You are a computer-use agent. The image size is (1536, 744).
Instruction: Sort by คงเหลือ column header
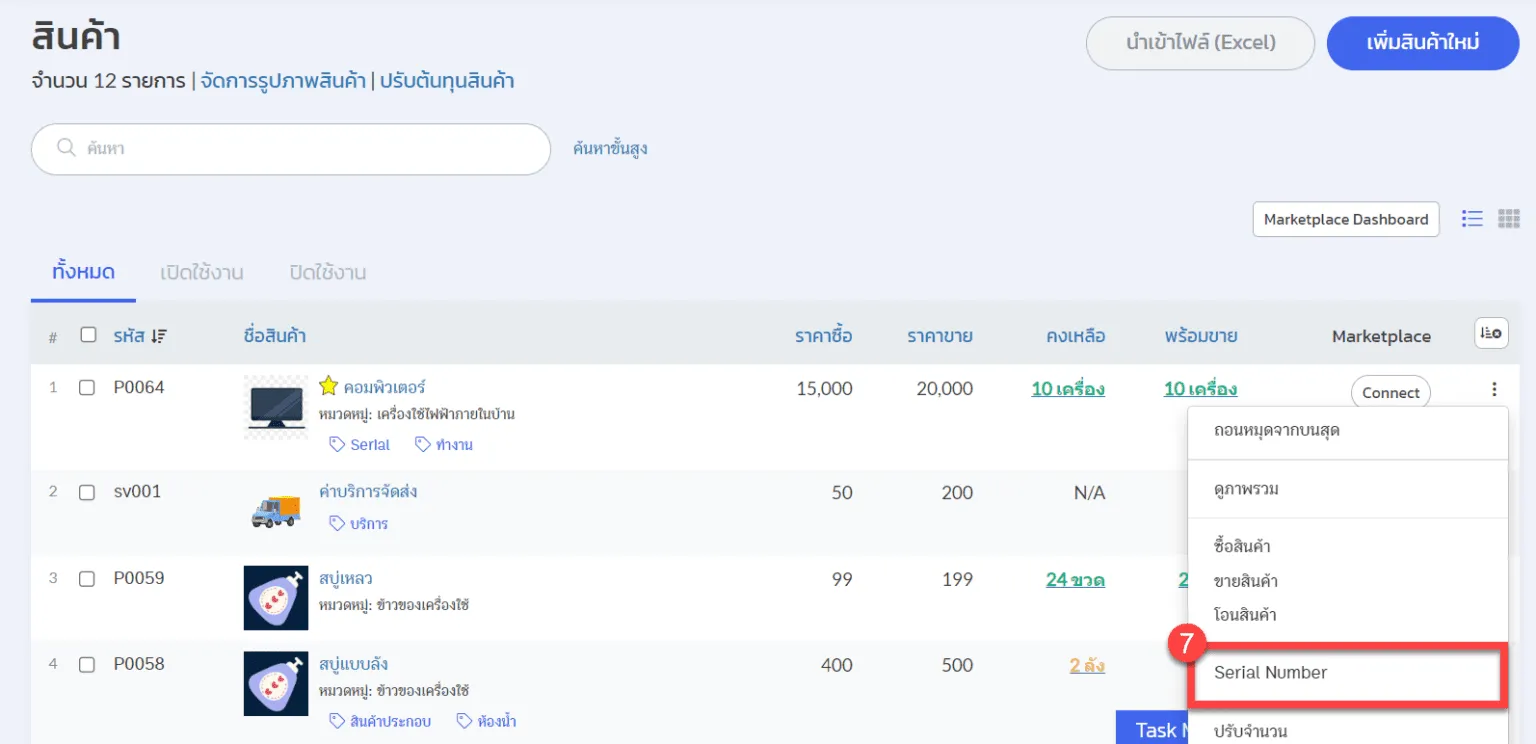click(1075, 336)
